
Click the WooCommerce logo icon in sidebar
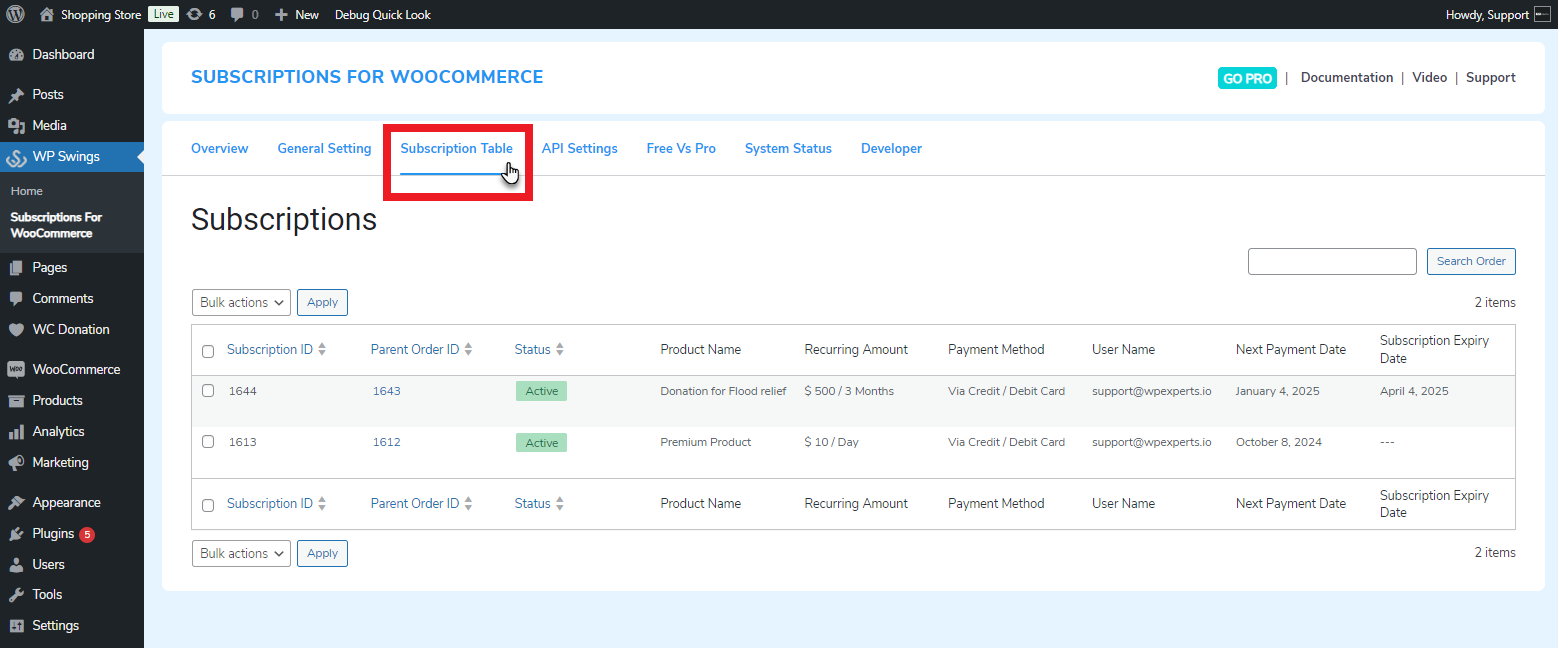16,370
